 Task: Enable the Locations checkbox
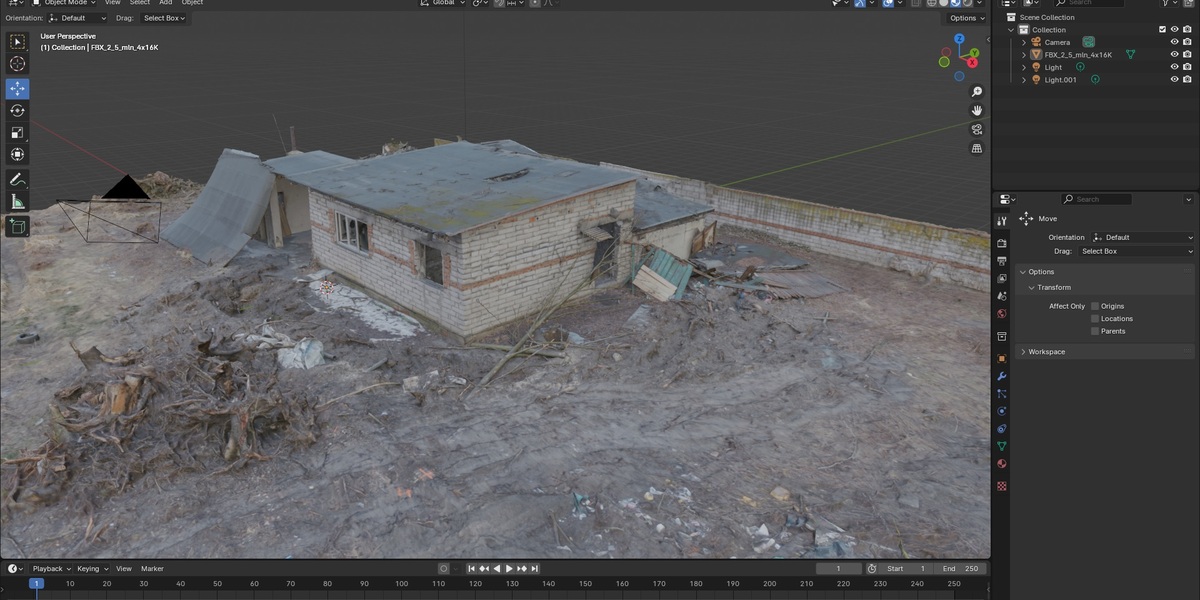pyautogui.click(x=1095, y=318)
